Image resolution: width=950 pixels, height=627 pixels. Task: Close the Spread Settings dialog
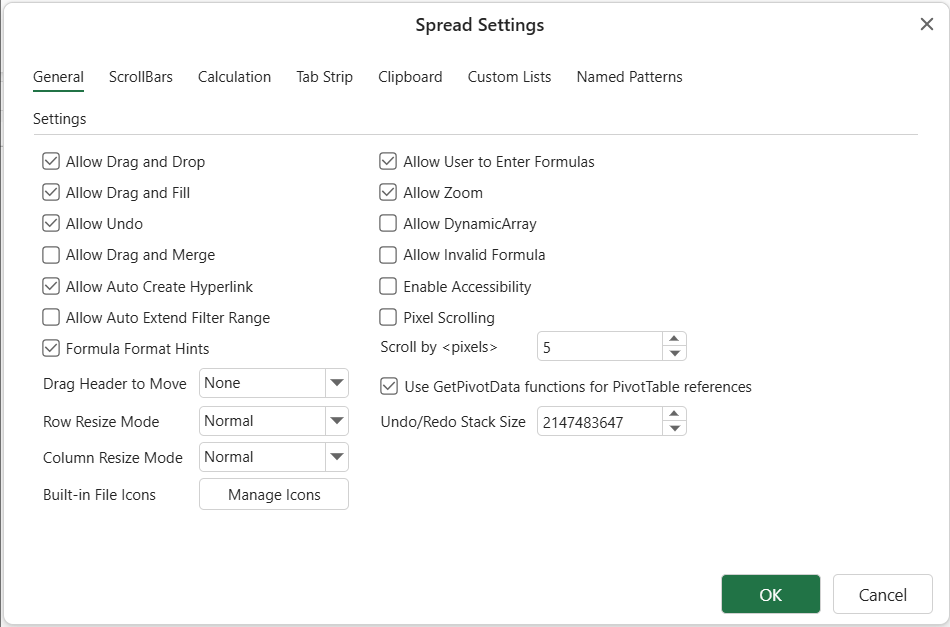pos(926,25)
